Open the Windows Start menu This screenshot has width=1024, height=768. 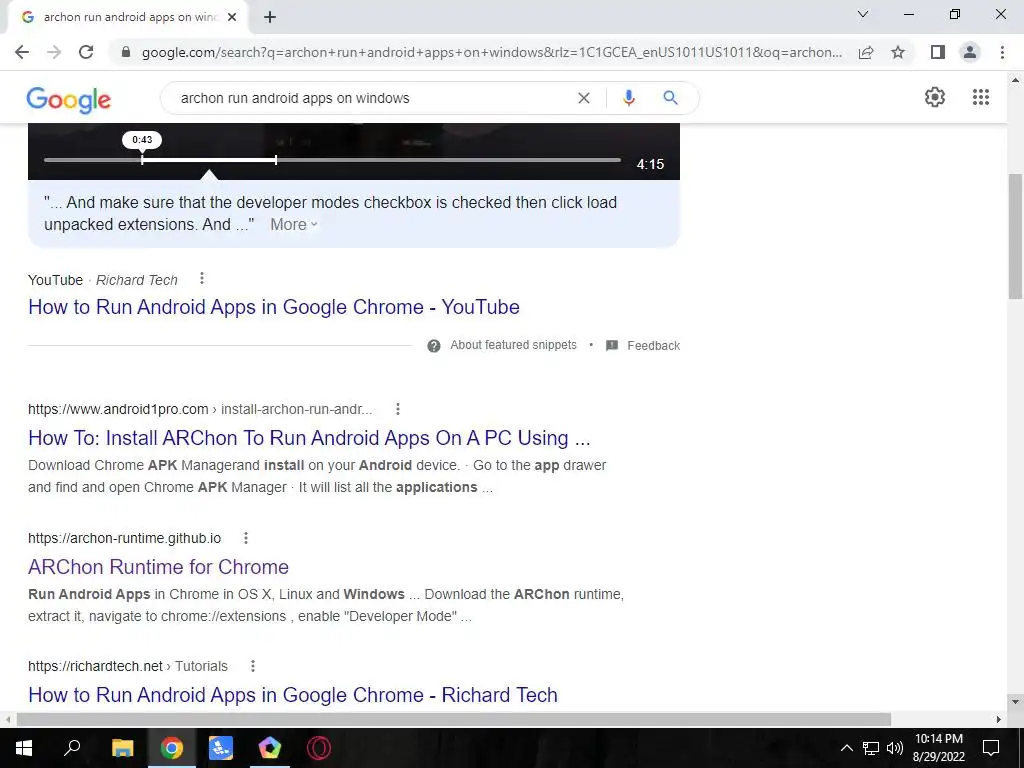pyautogui.click(x=24, y=748)
